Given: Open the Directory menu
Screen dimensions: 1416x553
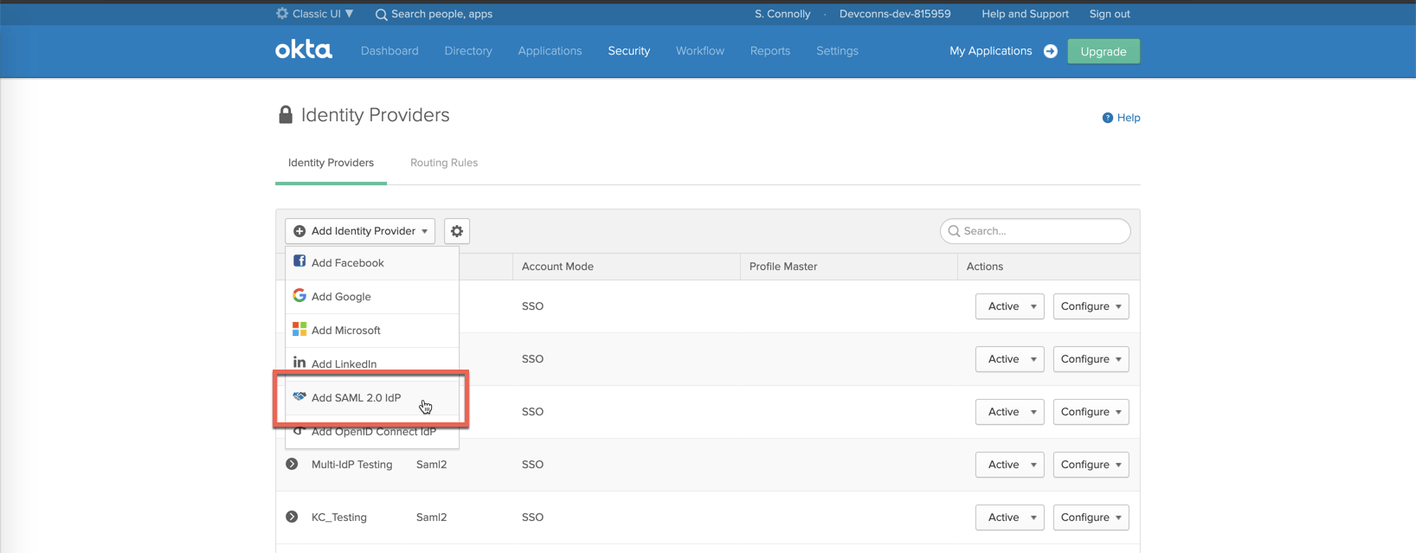Looking at the screenshot, I should coord(468,51).
